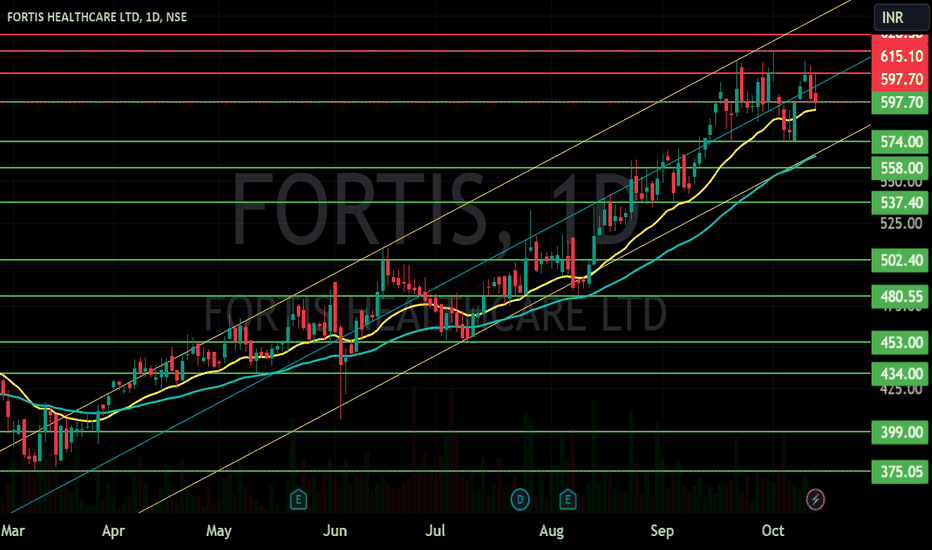
Task: Select the green 597.70 price label
Action: click(x=900, y=102)
